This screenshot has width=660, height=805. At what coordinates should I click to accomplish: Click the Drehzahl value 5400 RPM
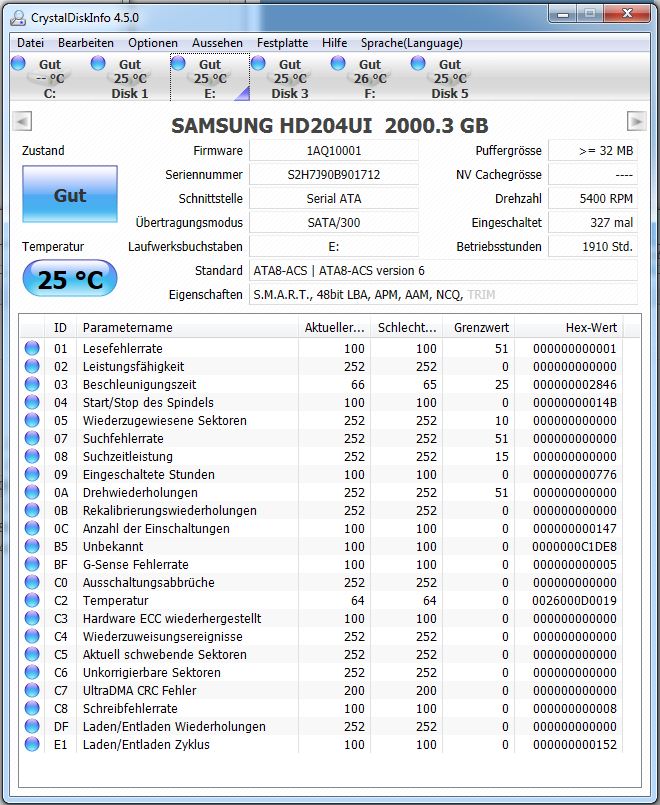(593, 199)
